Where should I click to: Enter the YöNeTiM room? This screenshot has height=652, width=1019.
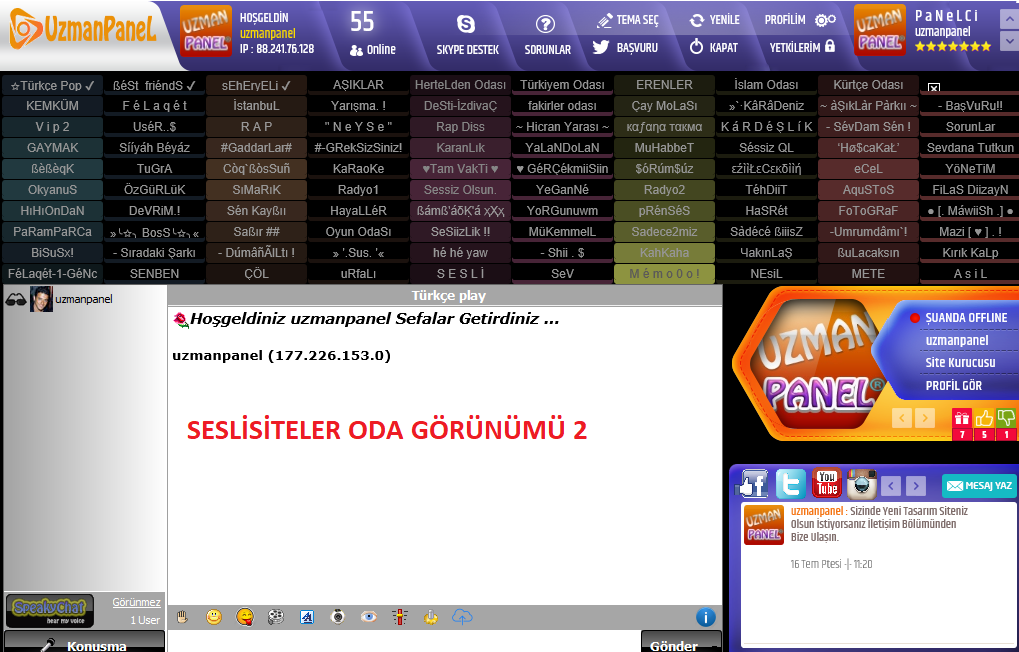coord(970,169)
